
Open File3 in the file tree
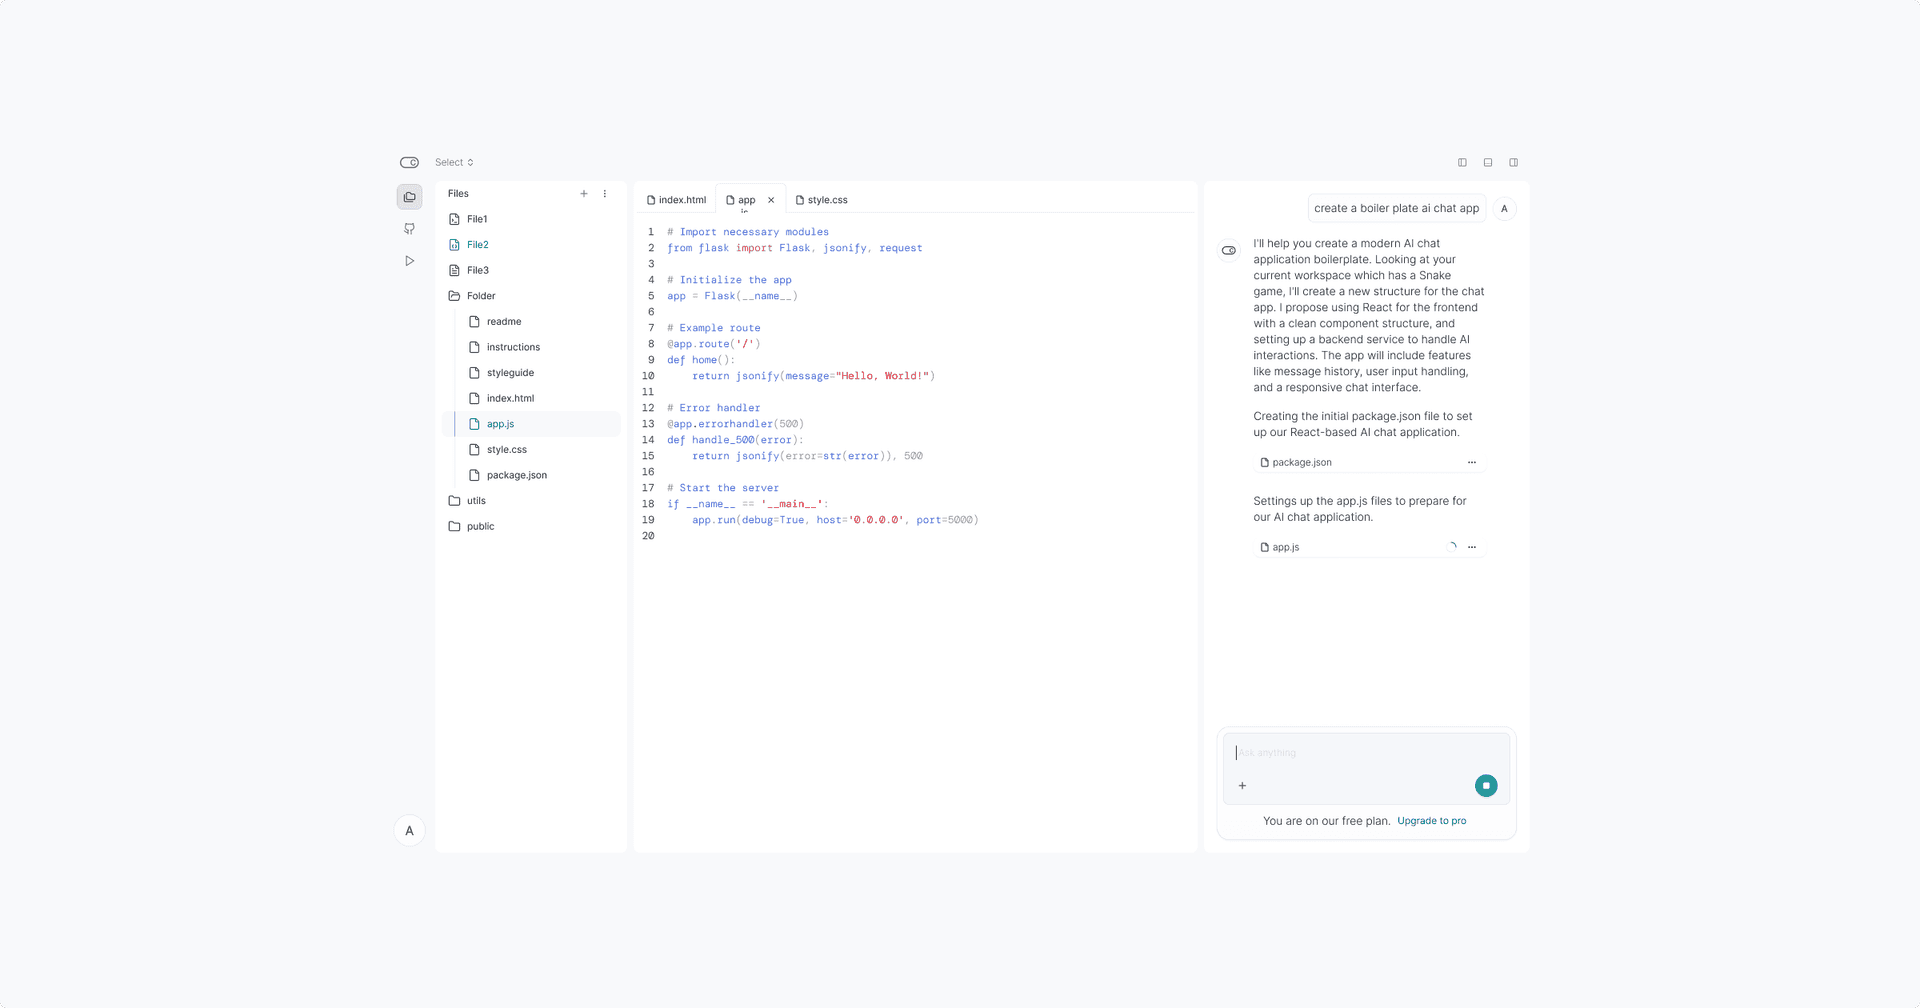(531, 270)
